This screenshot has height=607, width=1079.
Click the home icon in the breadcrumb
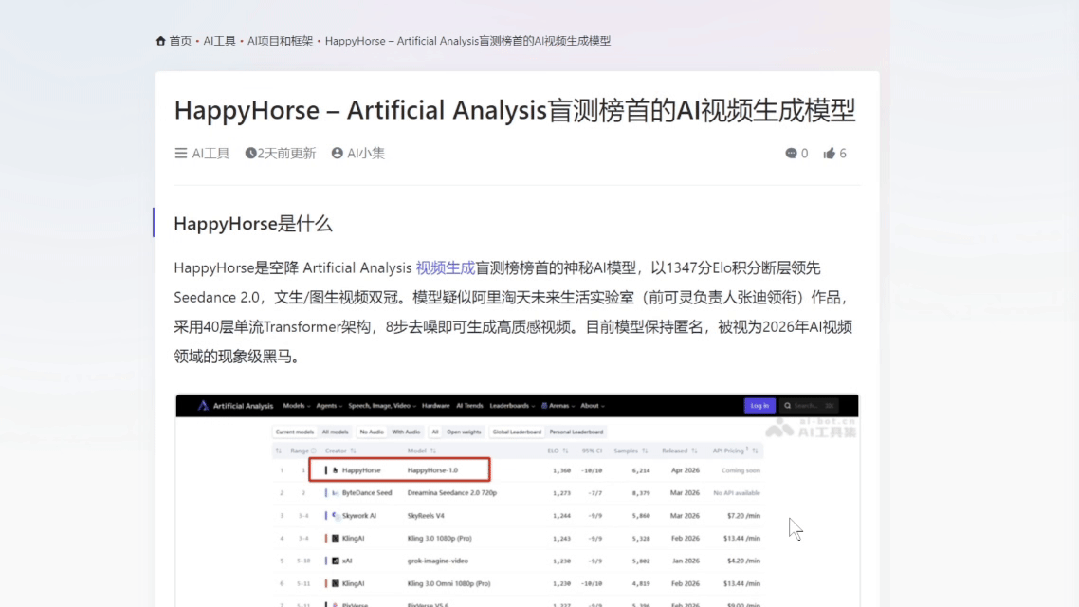click(x=160, y=41)
